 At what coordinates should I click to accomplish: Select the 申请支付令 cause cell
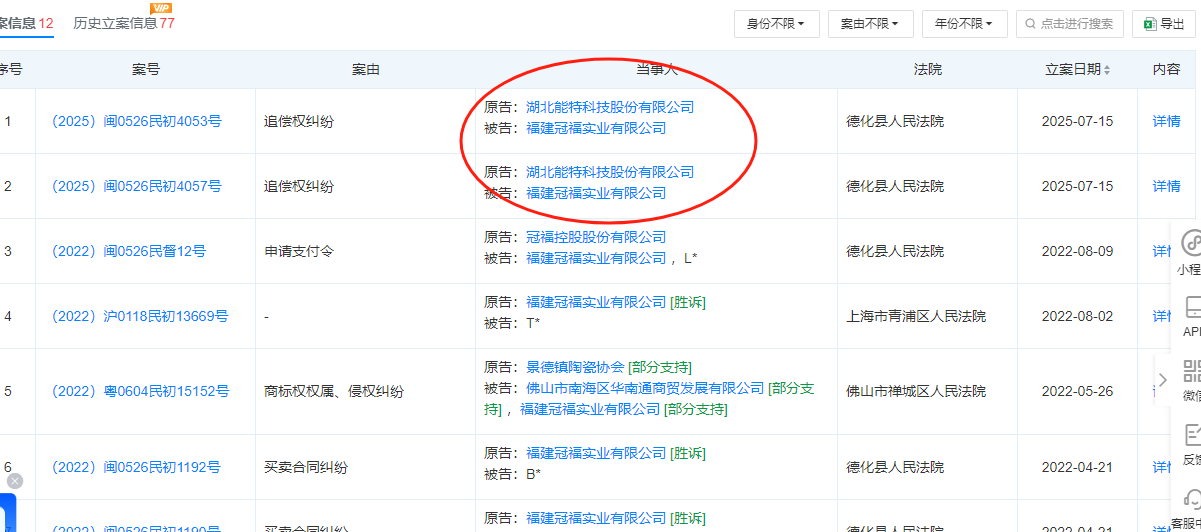(299, 252)
